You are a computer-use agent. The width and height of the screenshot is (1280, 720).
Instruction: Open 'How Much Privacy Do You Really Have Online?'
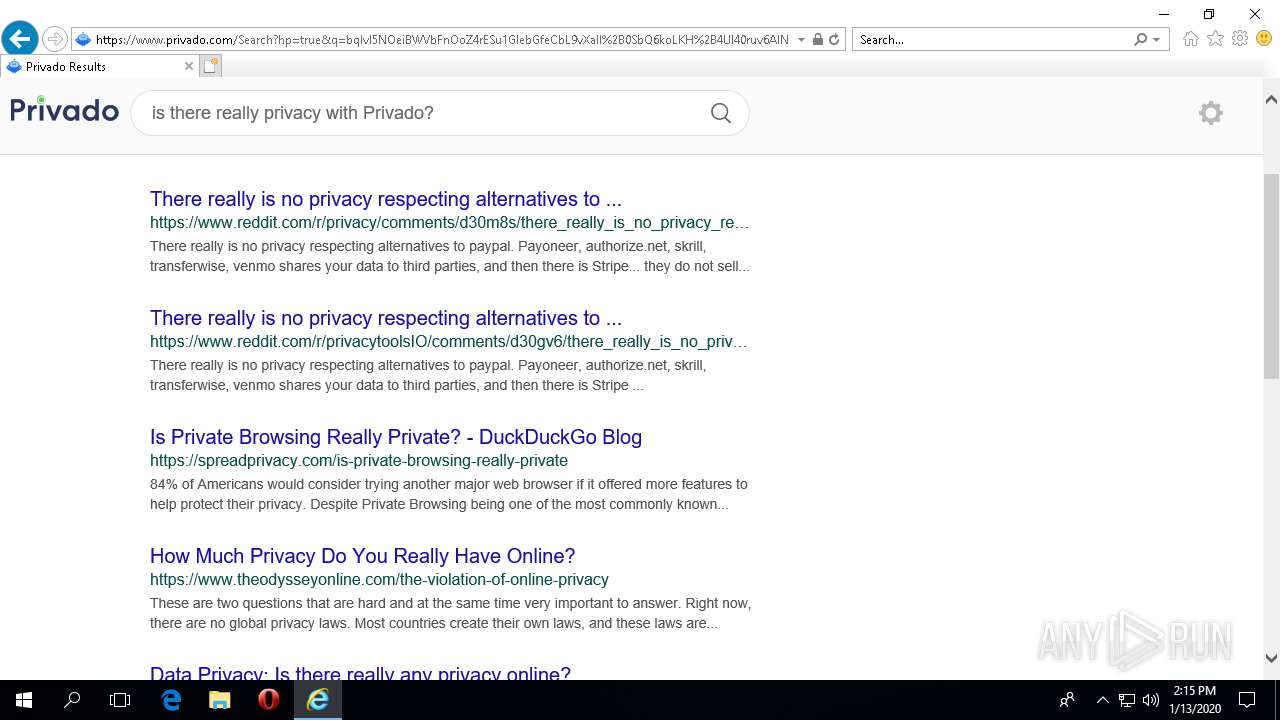[x=363, y=556]
